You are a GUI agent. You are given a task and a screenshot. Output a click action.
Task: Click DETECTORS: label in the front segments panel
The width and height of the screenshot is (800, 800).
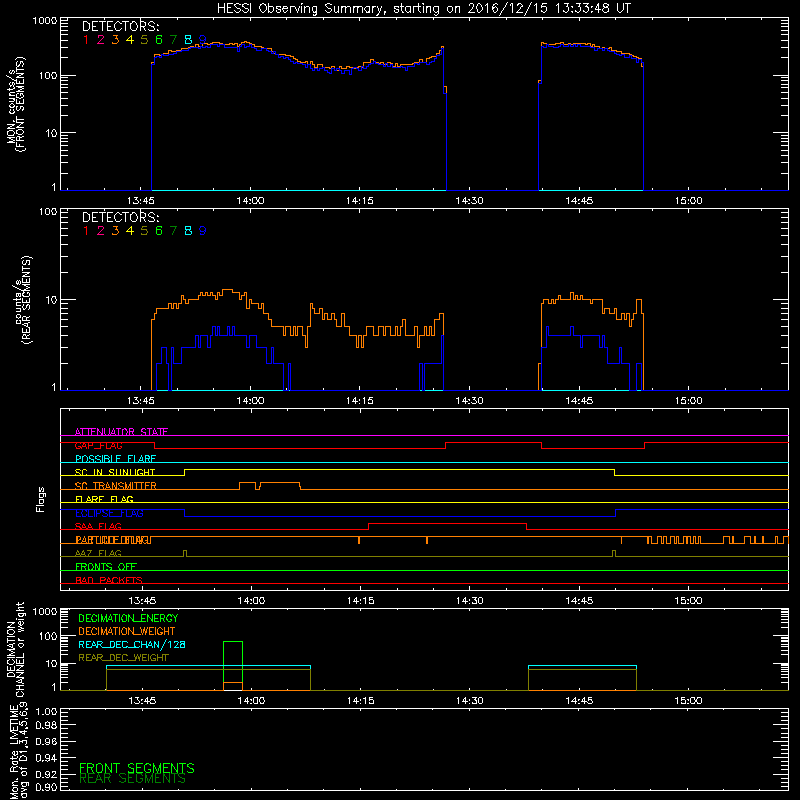[120, 27]
